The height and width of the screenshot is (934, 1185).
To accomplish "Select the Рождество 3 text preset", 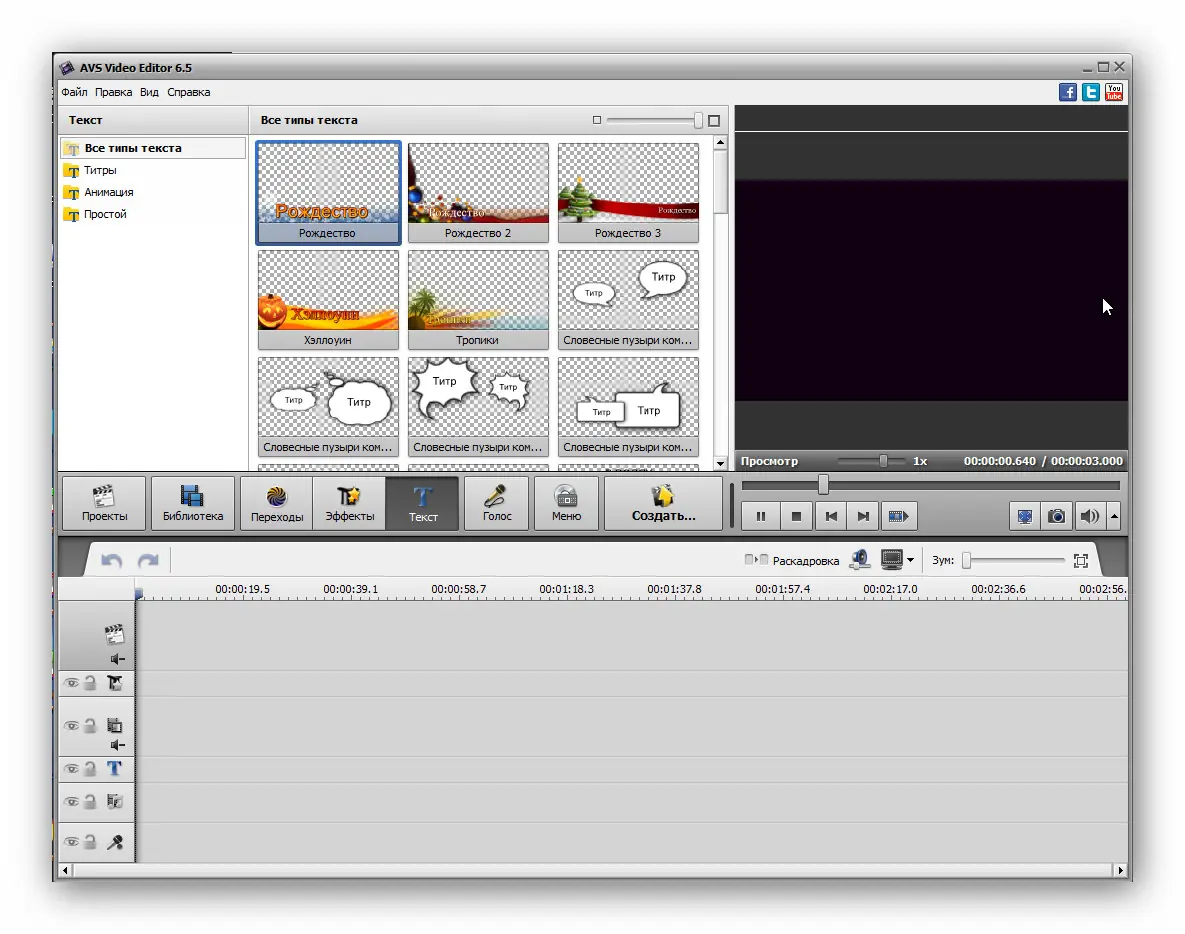I will tap(628, 193).
